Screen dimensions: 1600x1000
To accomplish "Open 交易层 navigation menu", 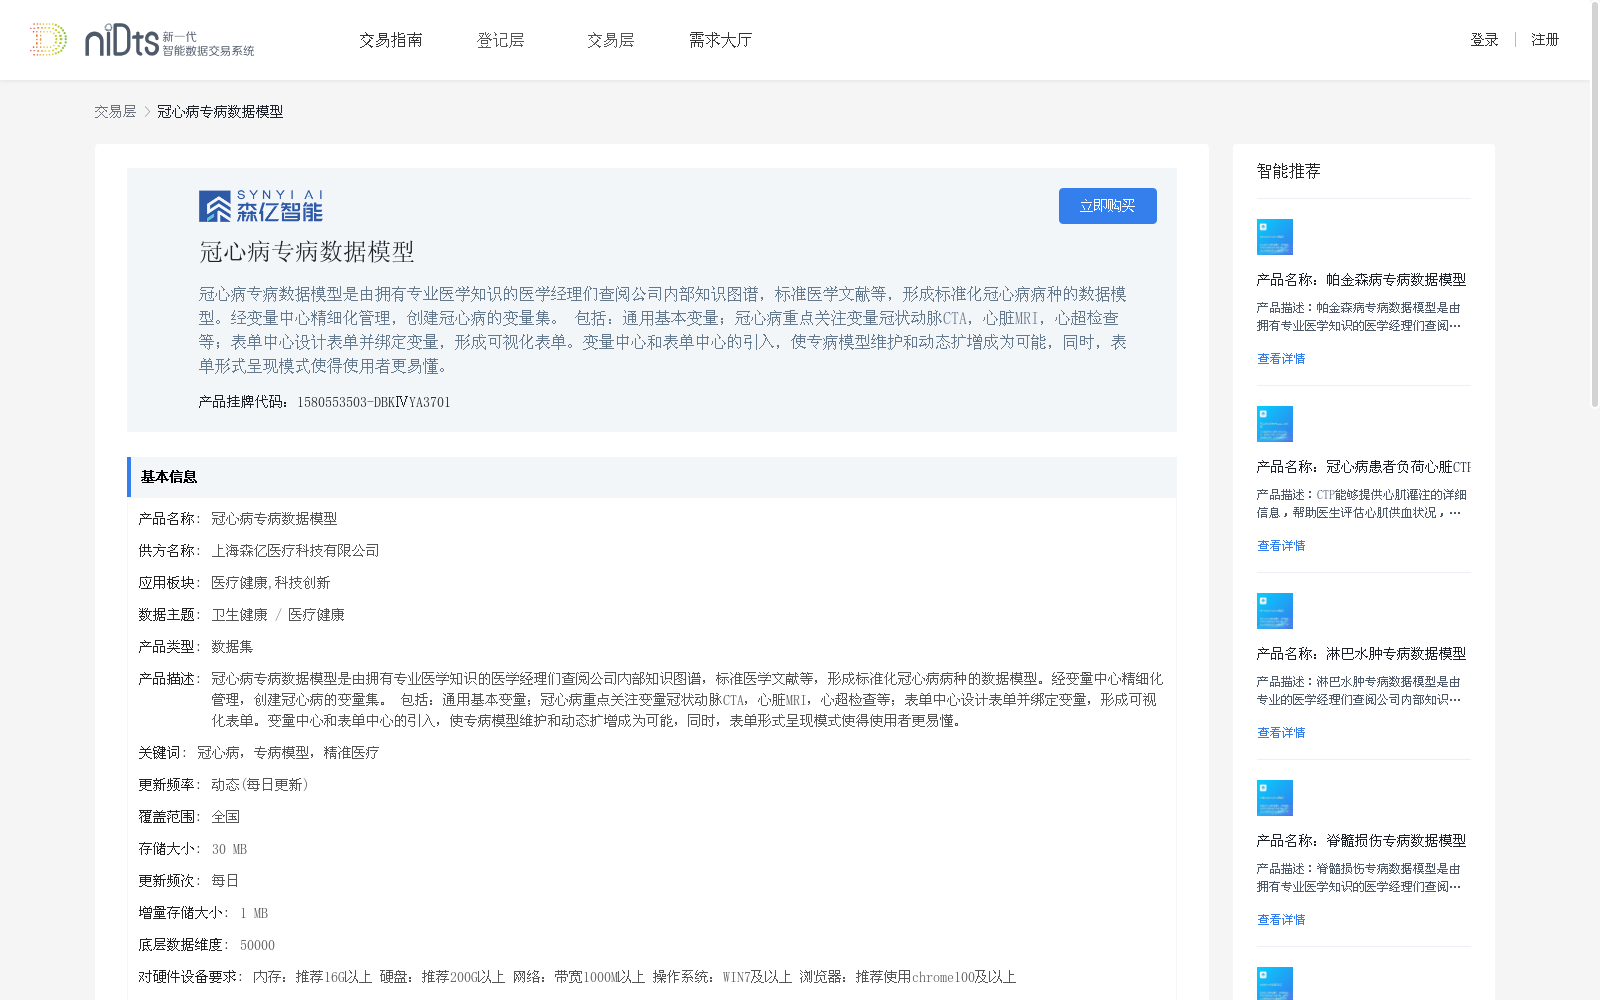I will [x=611, y=40].
